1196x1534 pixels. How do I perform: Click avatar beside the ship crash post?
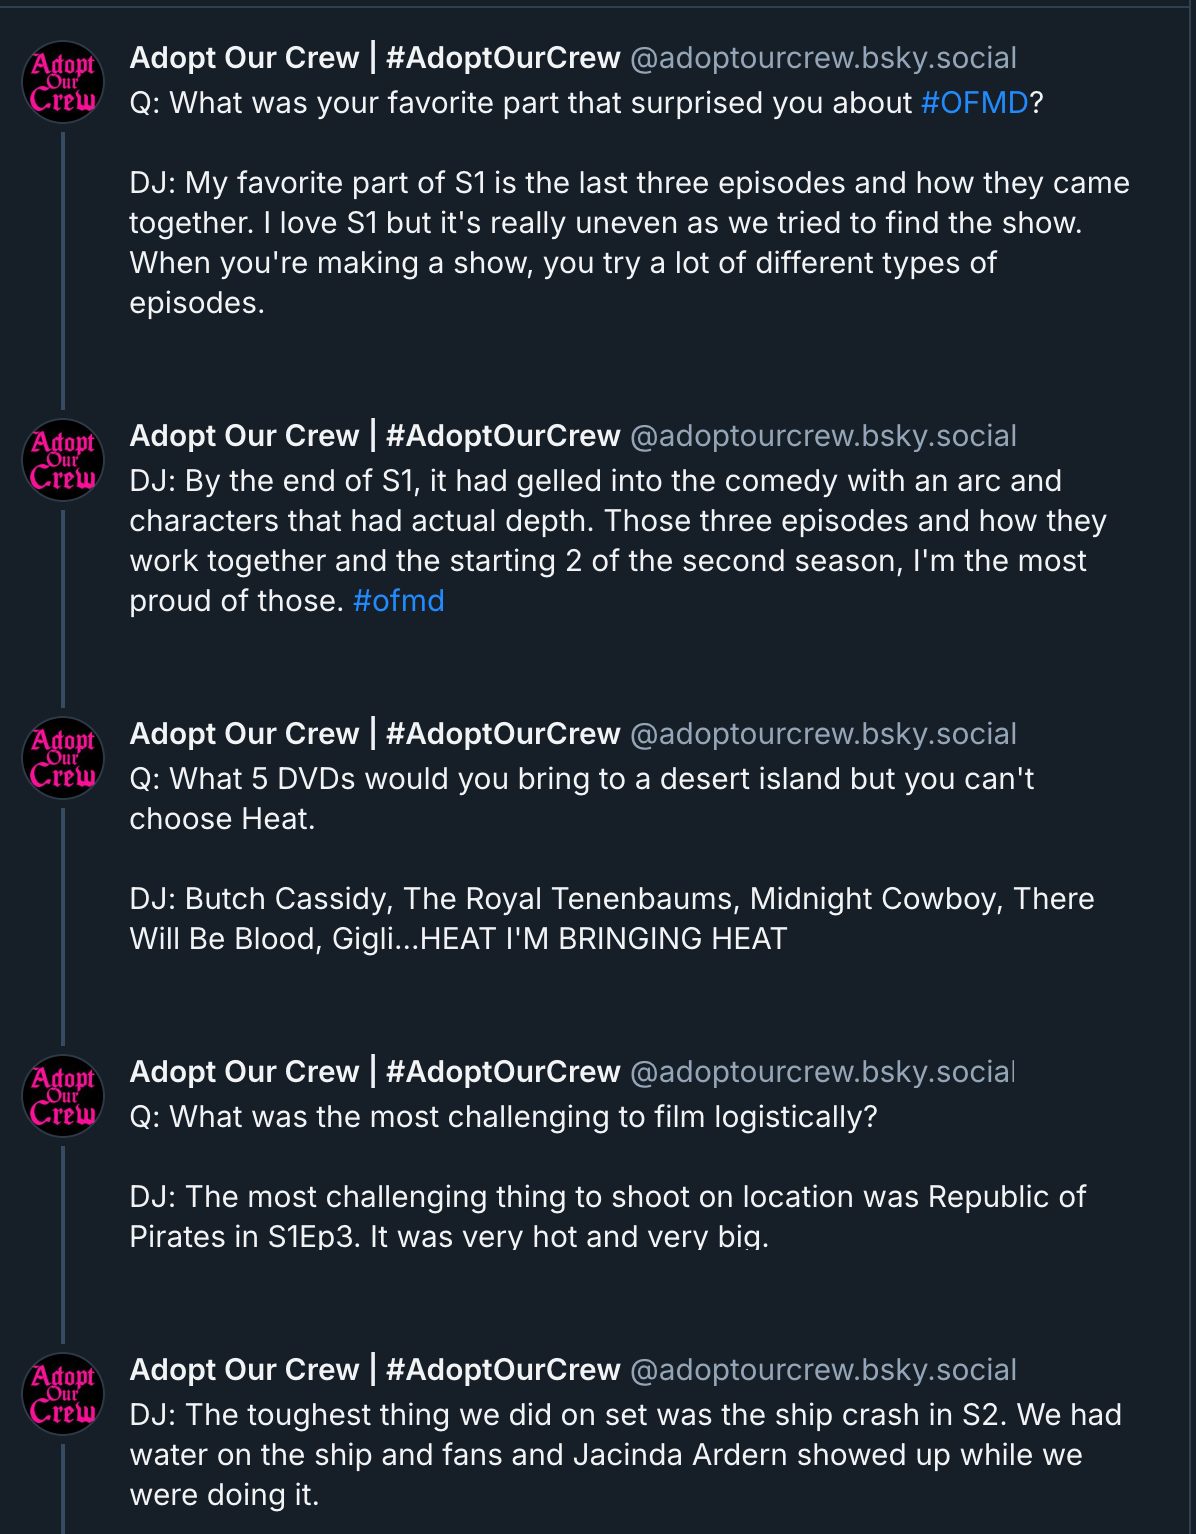pyautogui.click(x=63, y=1394)
